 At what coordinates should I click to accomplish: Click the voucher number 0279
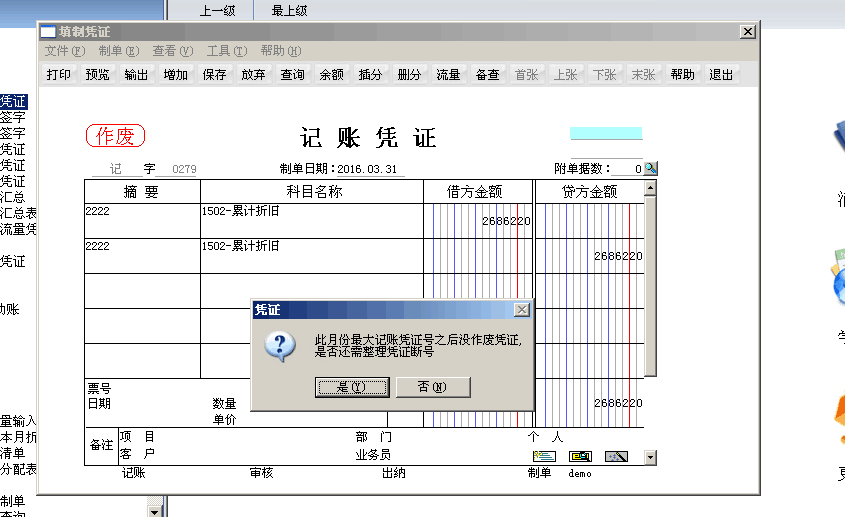(x=184, y=169)
